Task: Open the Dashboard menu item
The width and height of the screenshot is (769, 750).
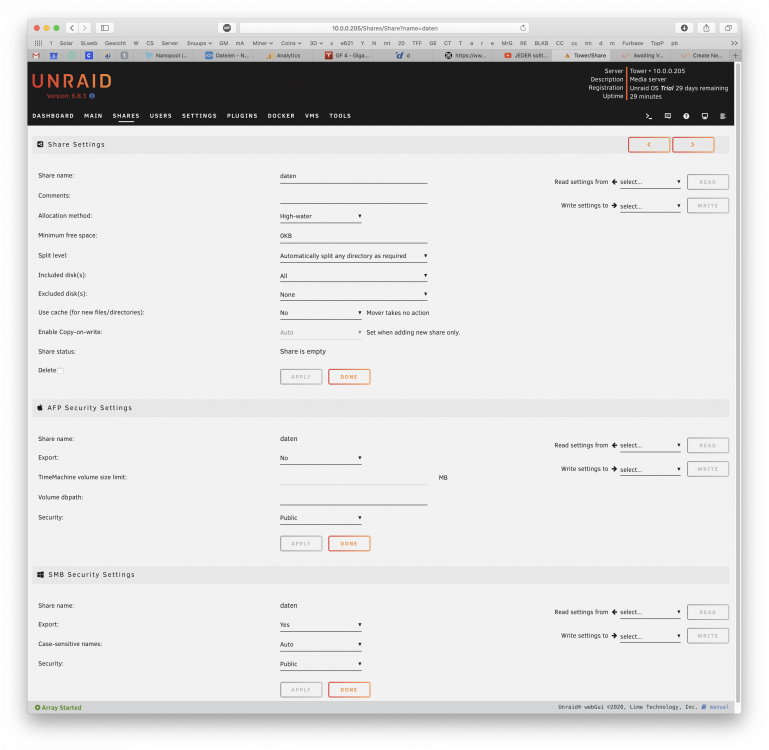Action: coord(53,116)
